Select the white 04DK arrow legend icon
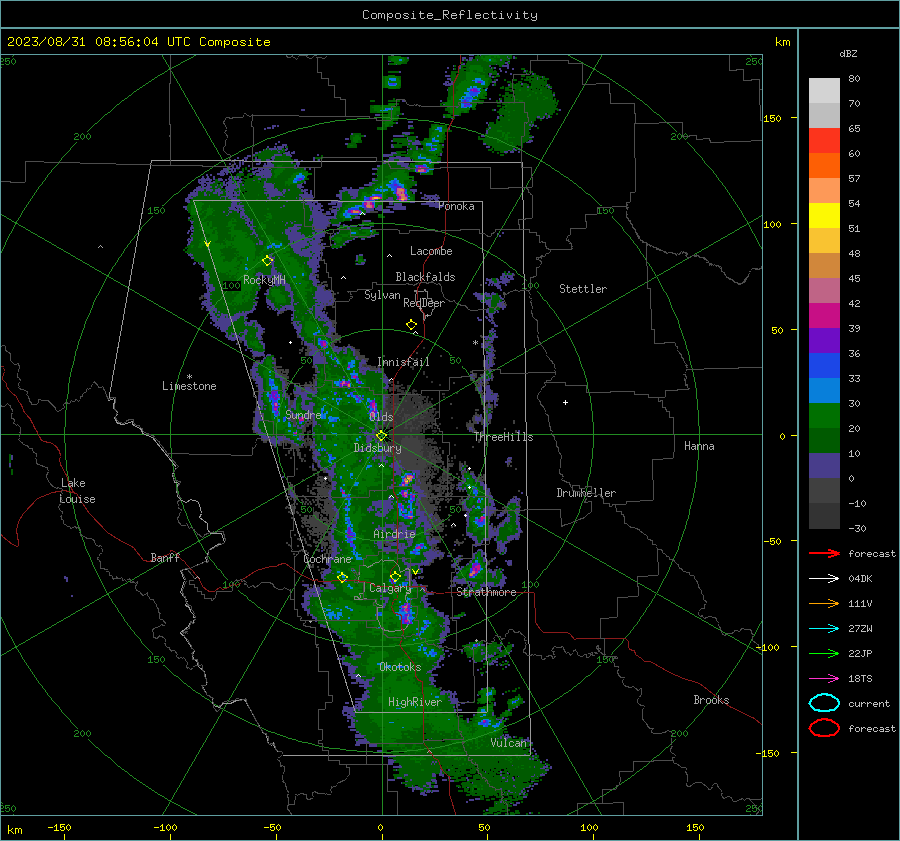The image size is (900, 841). [824, 578]
